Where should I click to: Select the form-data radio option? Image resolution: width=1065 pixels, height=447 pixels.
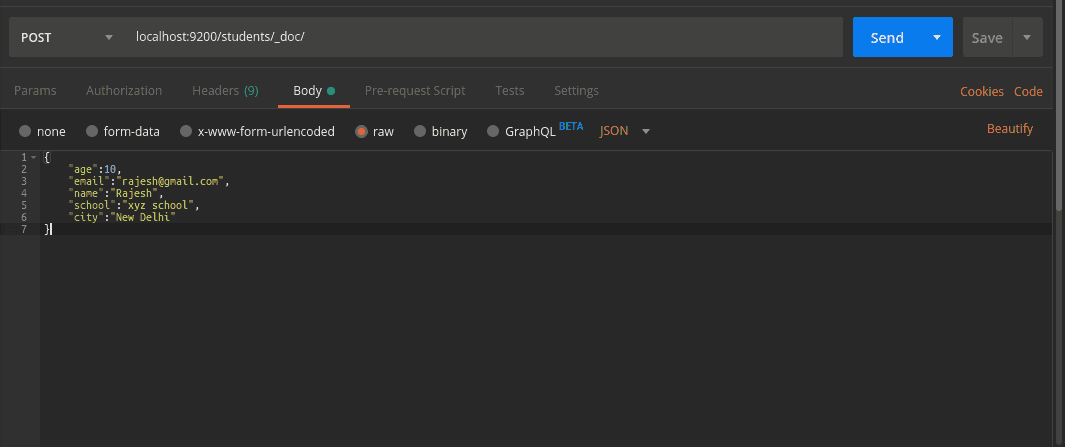92,131
